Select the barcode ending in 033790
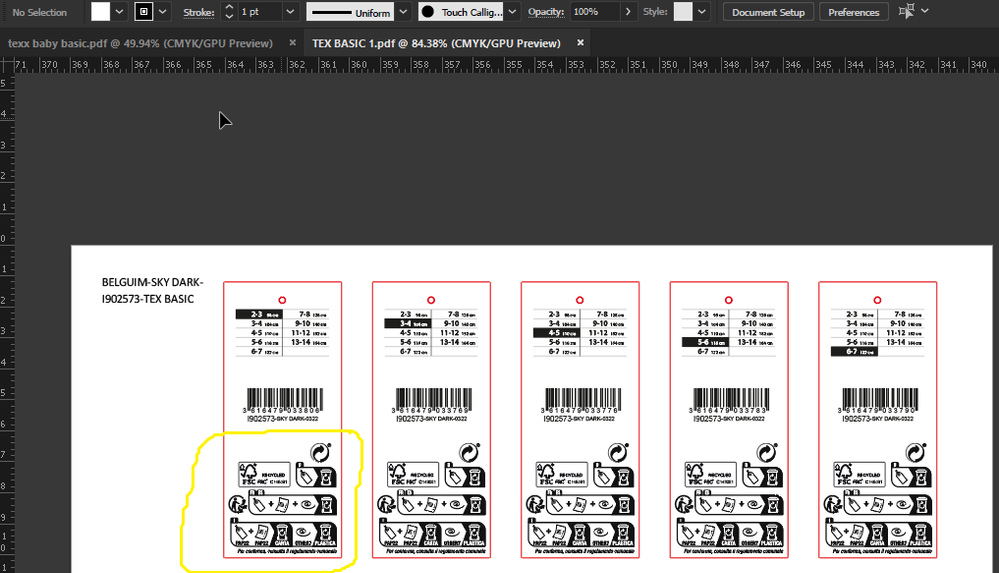This screenshot has width=999, height=573. pos(879,401)
